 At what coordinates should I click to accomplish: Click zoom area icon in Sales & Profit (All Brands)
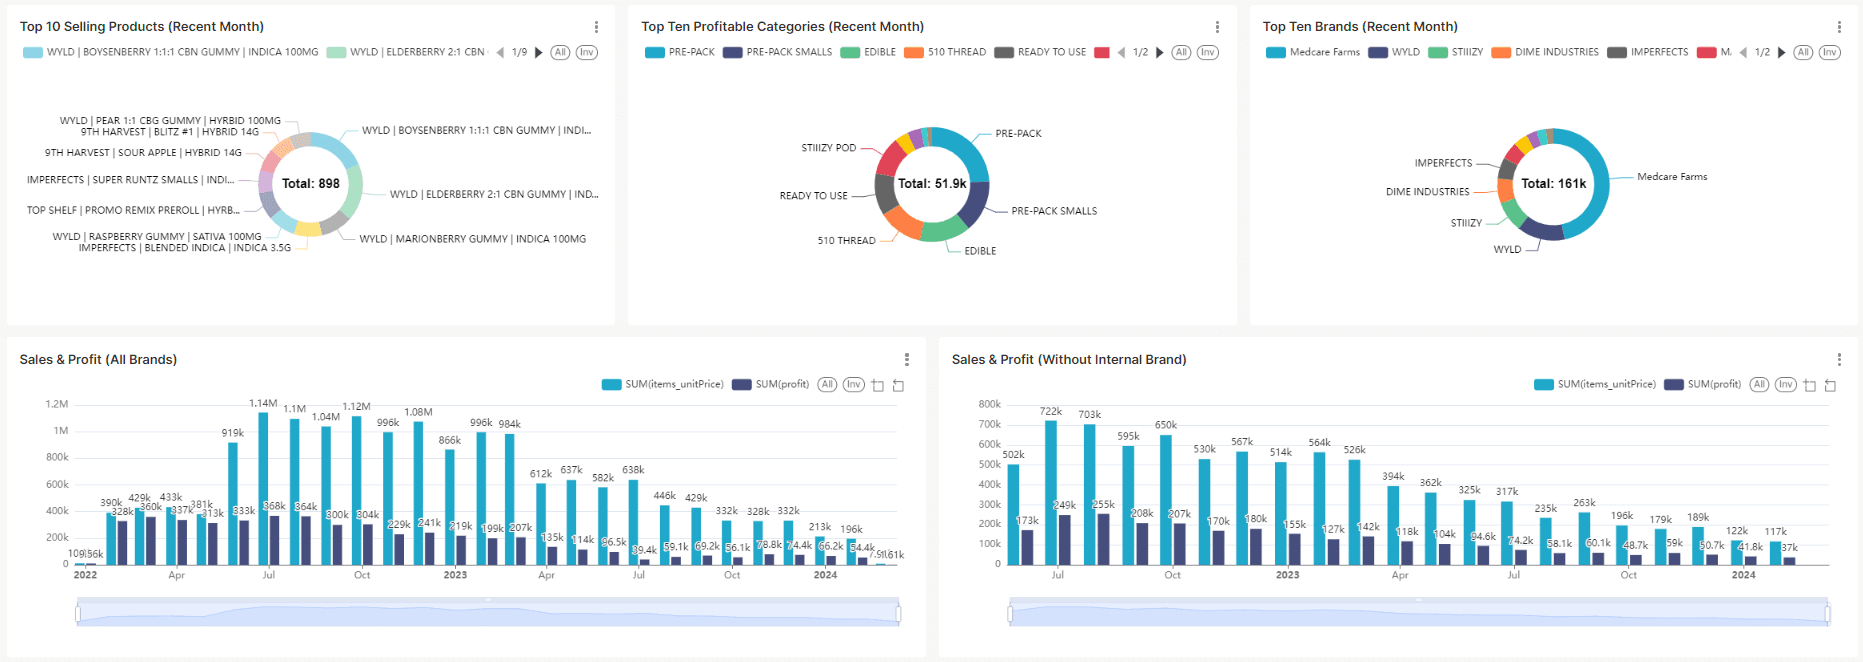tap(877, 386)
